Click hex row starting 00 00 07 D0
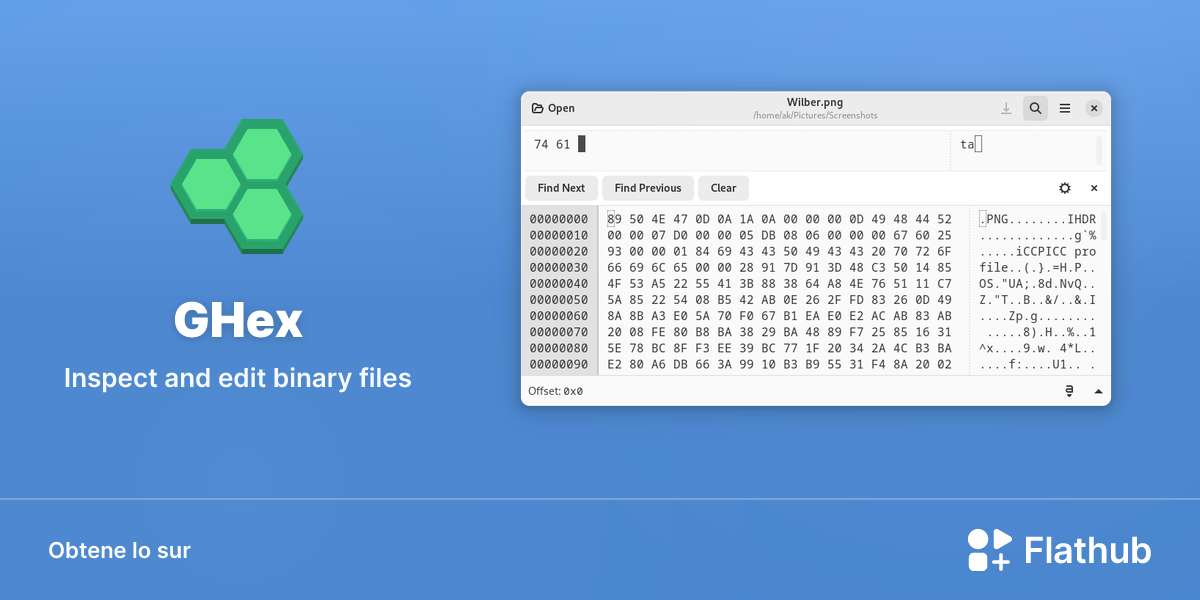The image size is (1200, 600). point(780,235)
